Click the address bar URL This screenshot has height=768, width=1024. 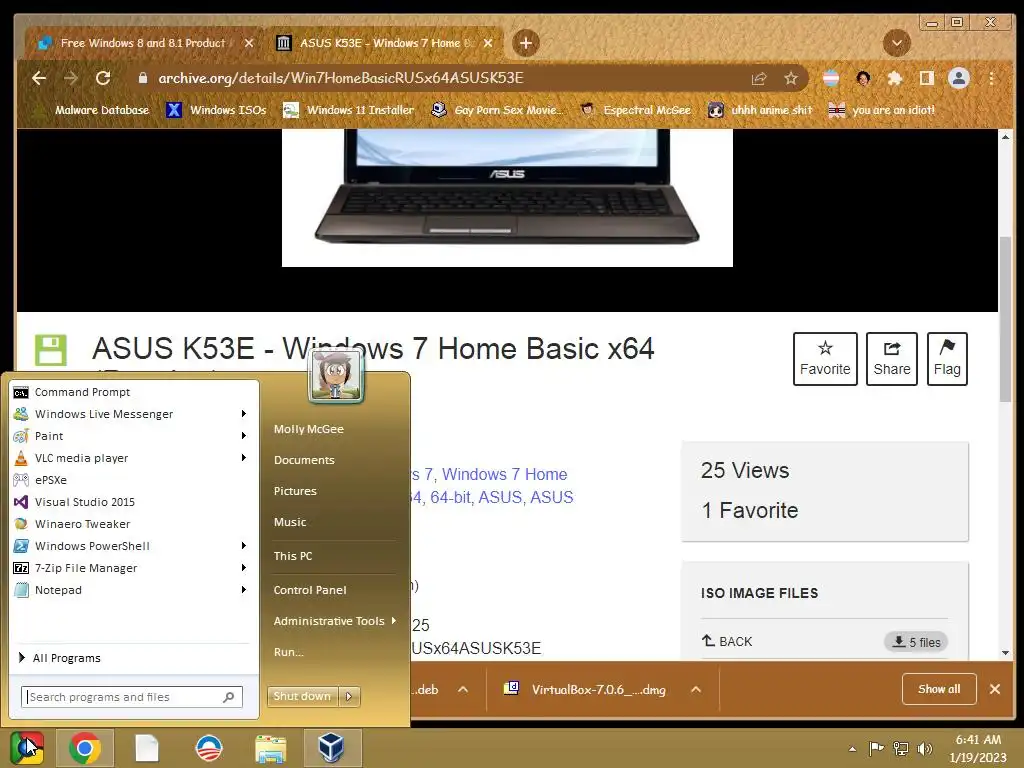341,78
